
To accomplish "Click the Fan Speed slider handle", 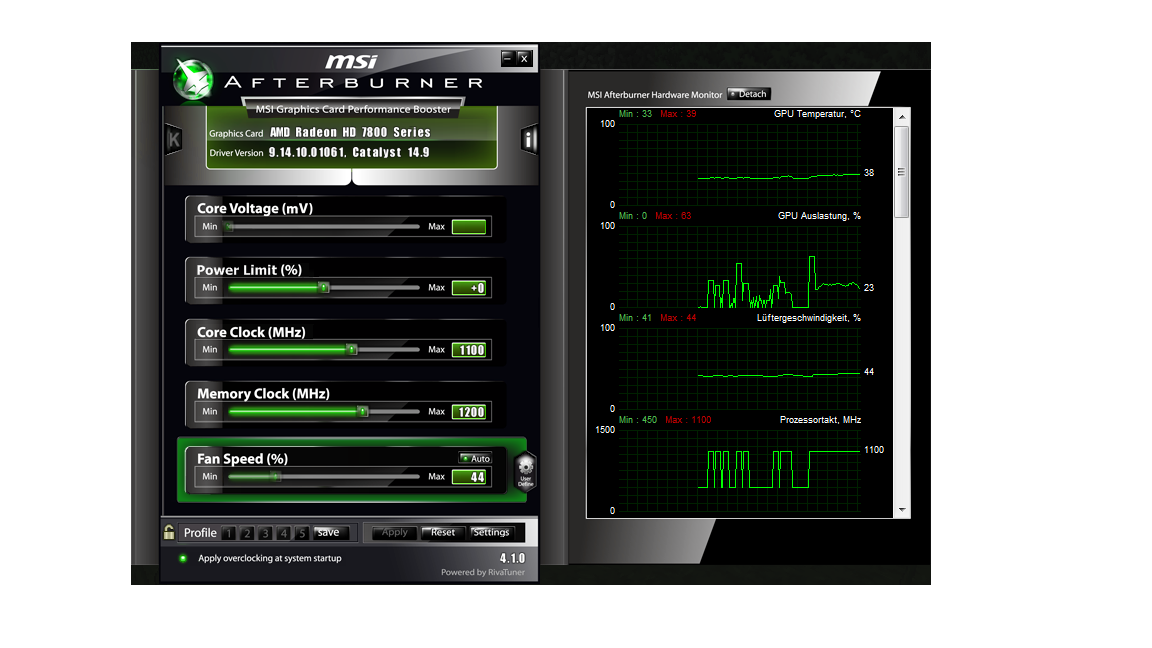I will (276, 476).
